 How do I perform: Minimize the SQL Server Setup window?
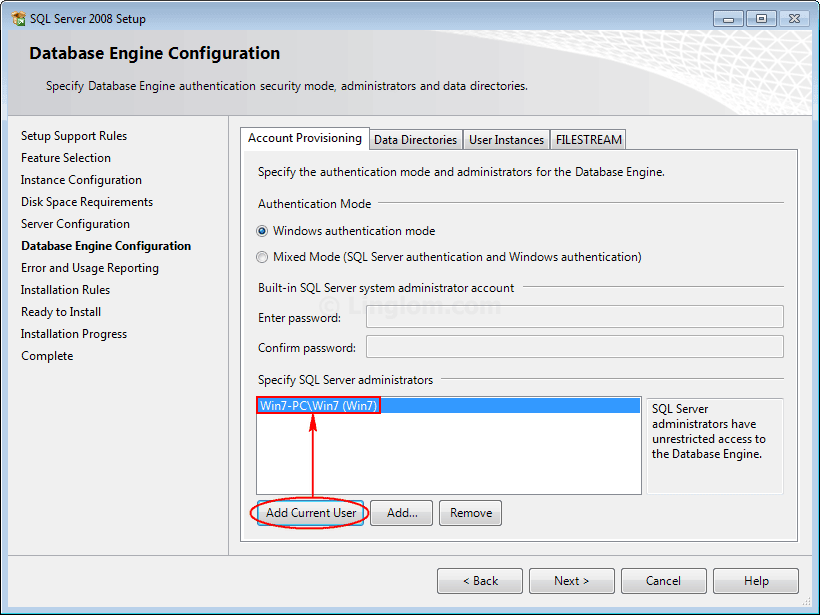[x=728, y=19]
